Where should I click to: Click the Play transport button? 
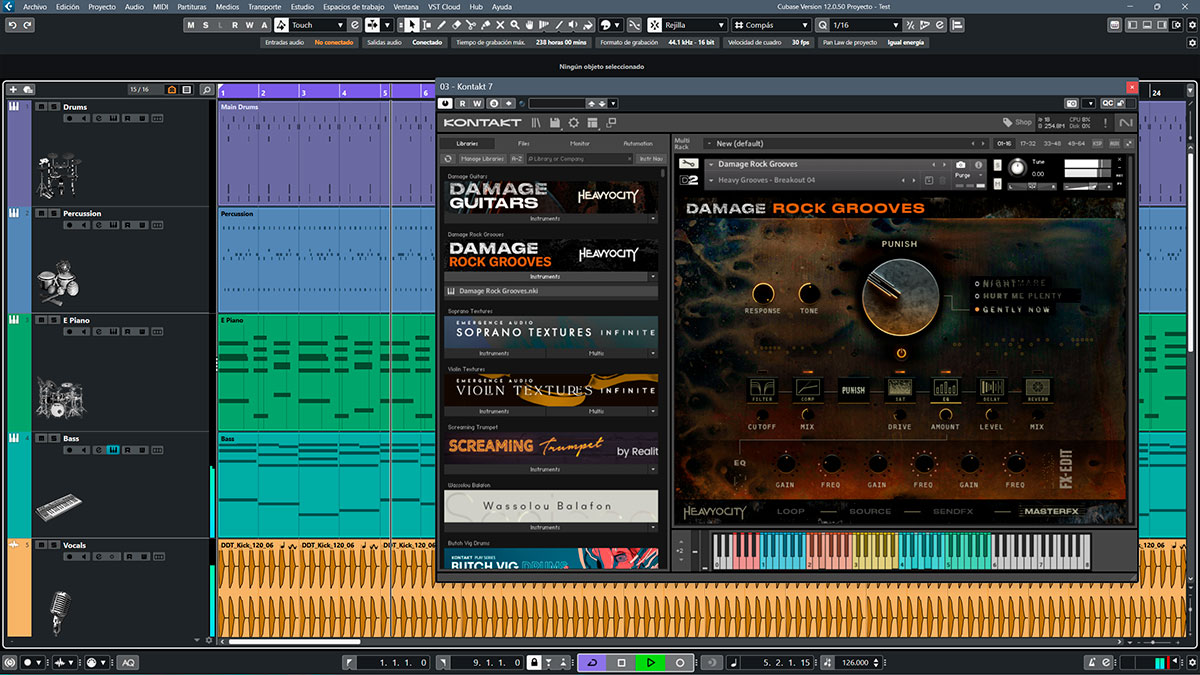click(650, 662)
